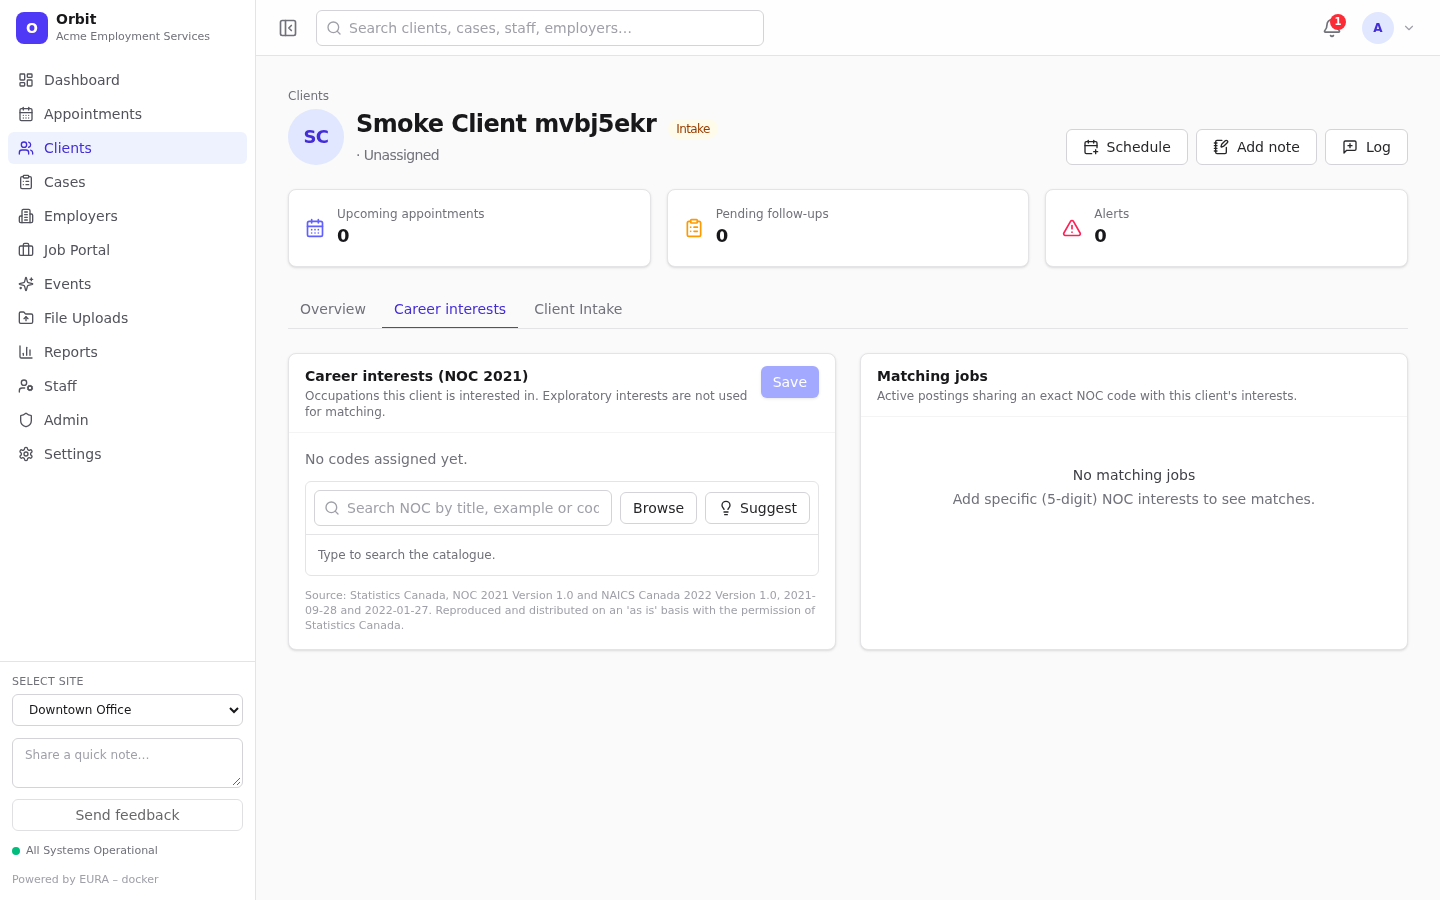This screenshot has height=900, width=1440.
Task: Click the Orbit logo icon
Action: pyautogui.click(x=32, y=28)
